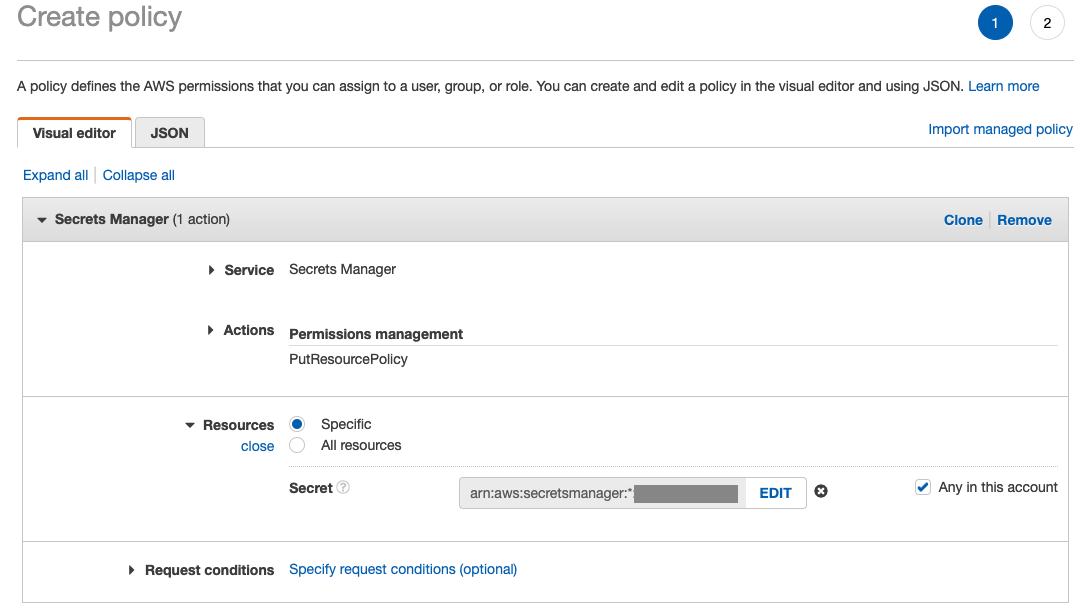Uncheck Any in this account checkbox

(922, 488)
